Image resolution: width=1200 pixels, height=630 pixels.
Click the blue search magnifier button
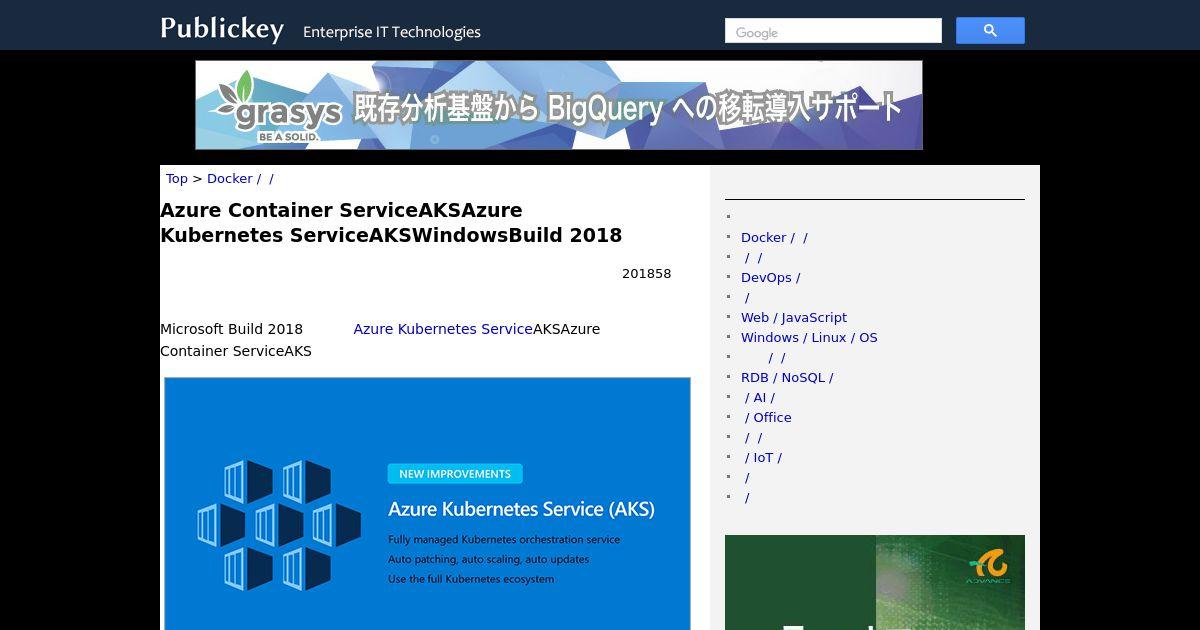click(x=990, y=31)
